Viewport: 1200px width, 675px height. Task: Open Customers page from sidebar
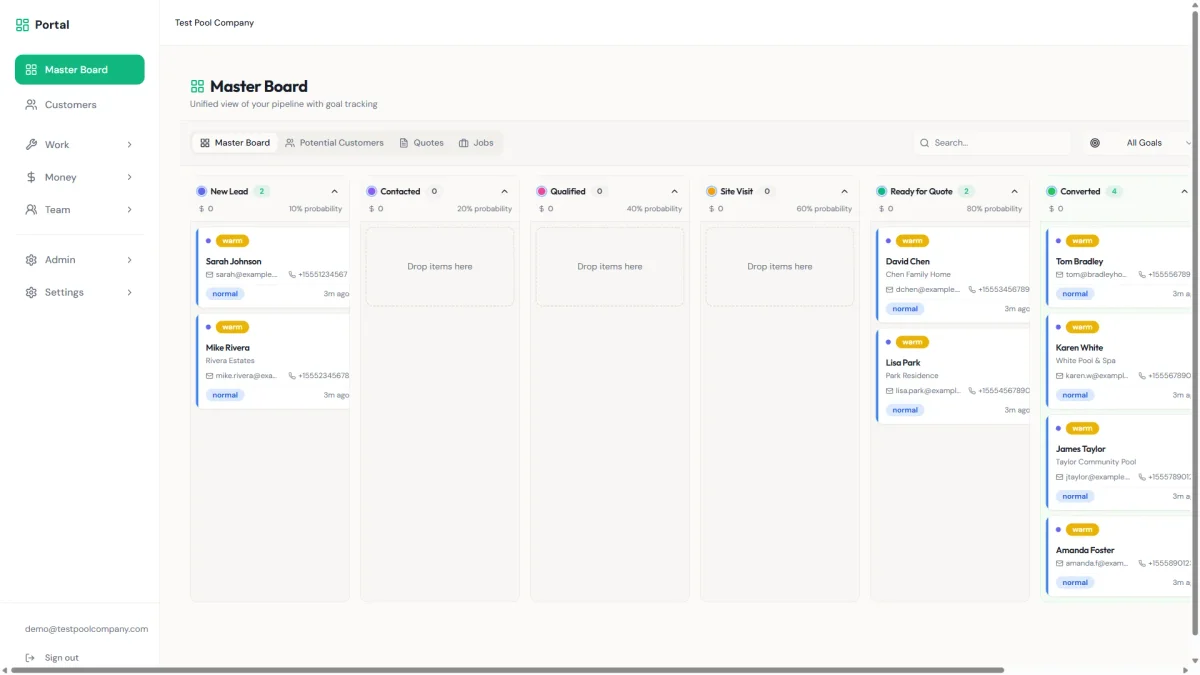70,105
